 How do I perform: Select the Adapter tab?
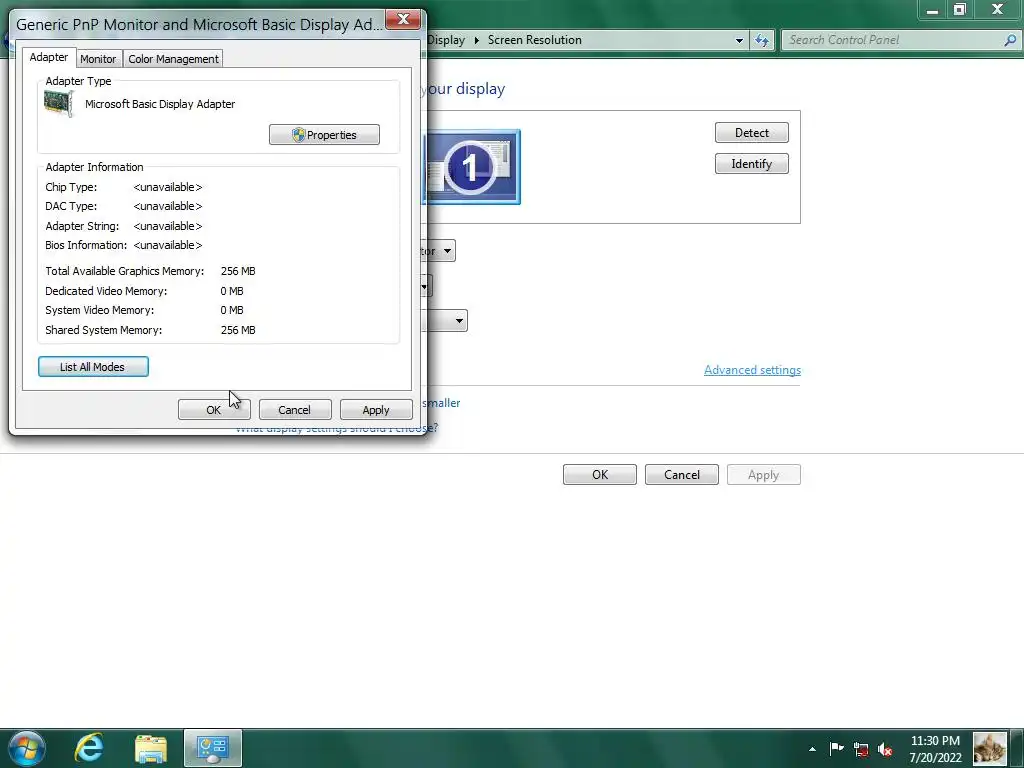coord(48,57)
